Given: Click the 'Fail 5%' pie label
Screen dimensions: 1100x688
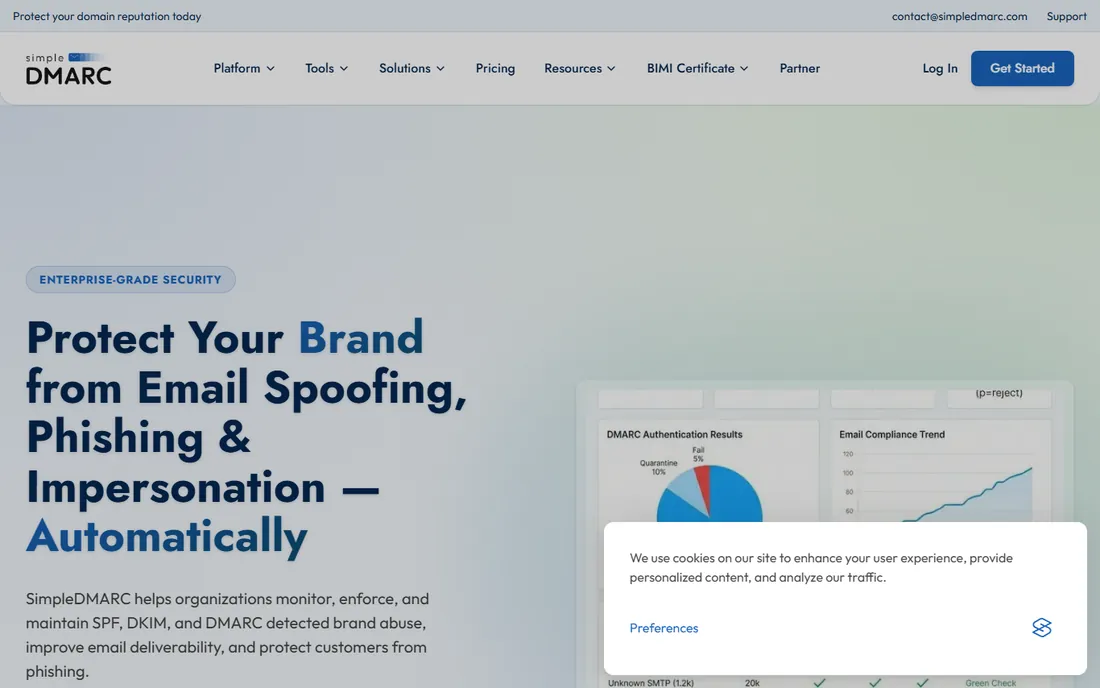Looking at the screenshot, I should [x=698, y=454].
